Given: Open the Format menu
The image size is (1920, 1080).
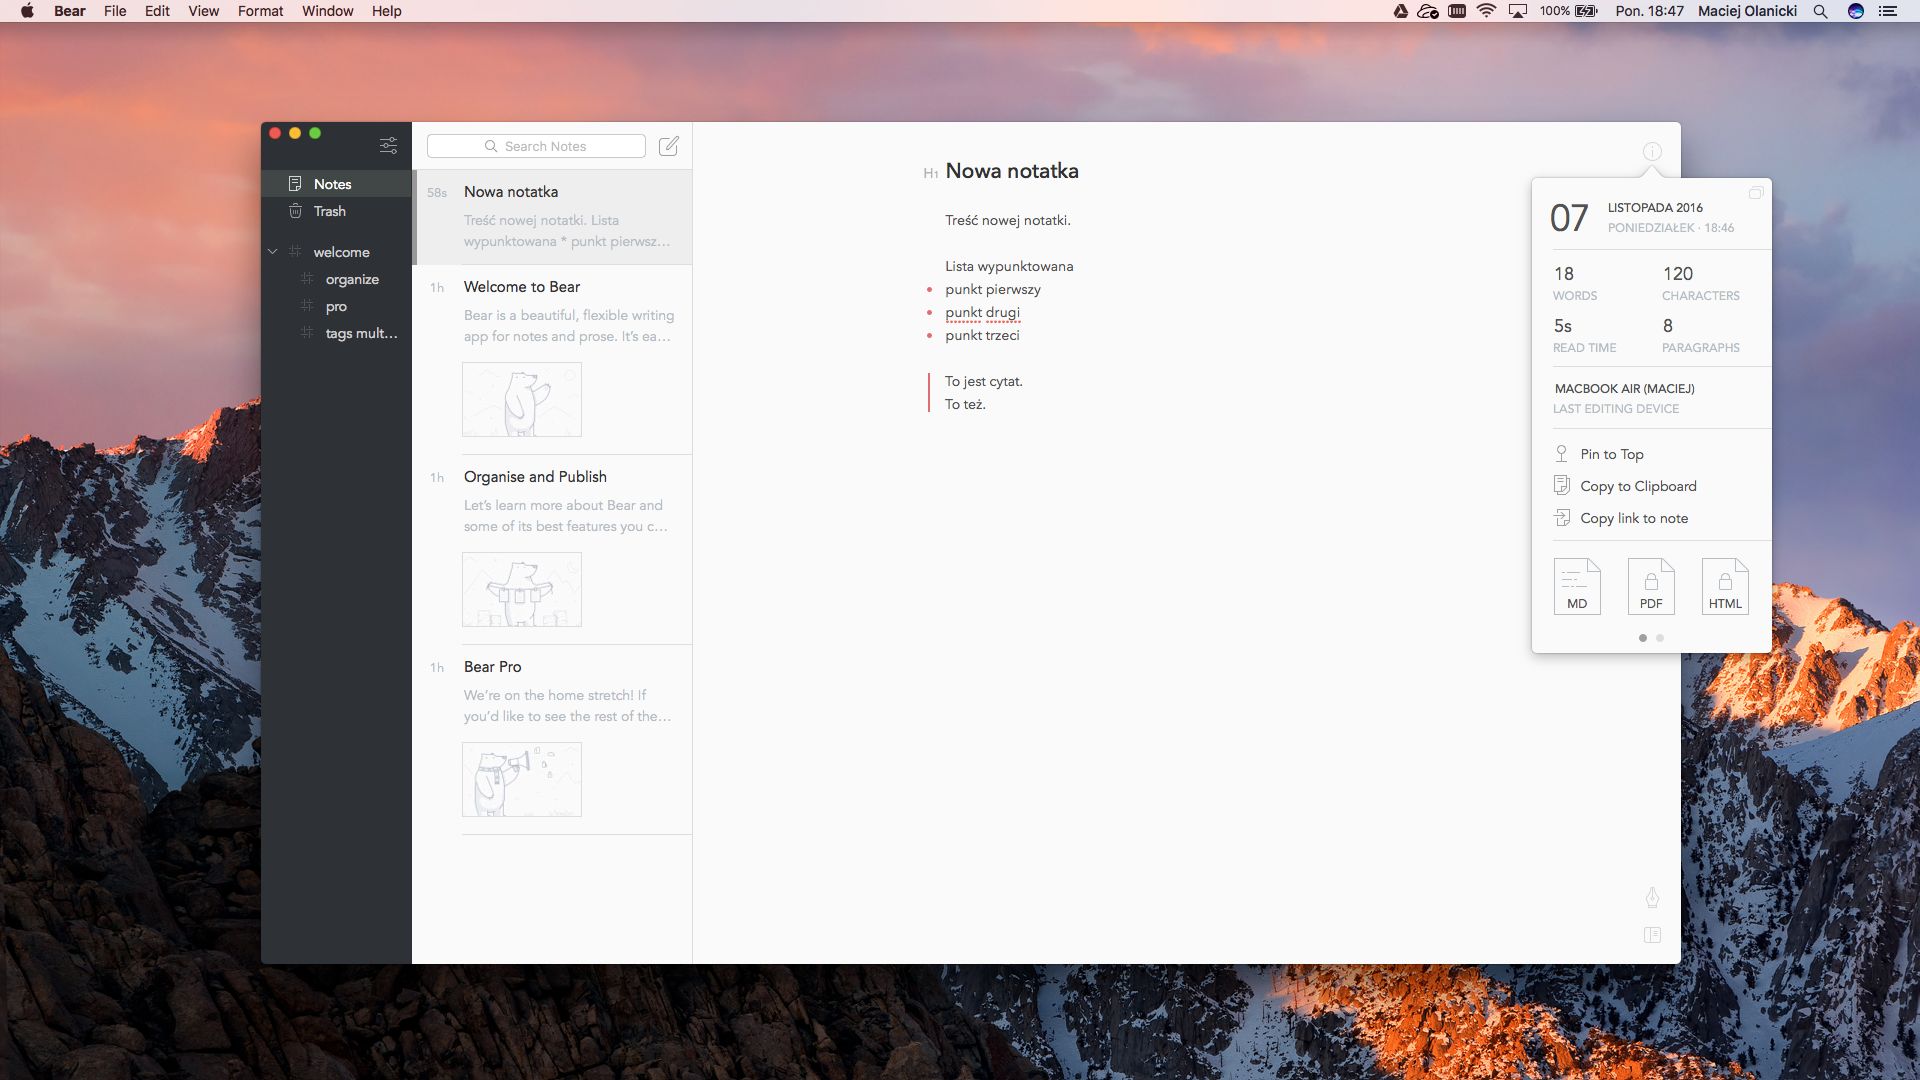Looking at the screenshot, I should coord(260,11).
